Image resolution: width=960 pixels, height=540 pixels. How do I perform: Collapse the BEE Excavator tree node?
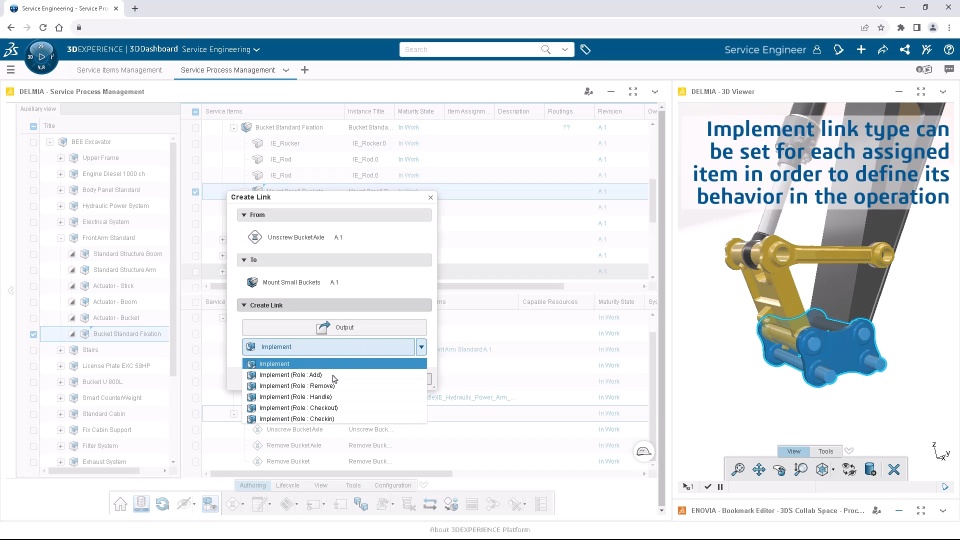pos(50,142)
